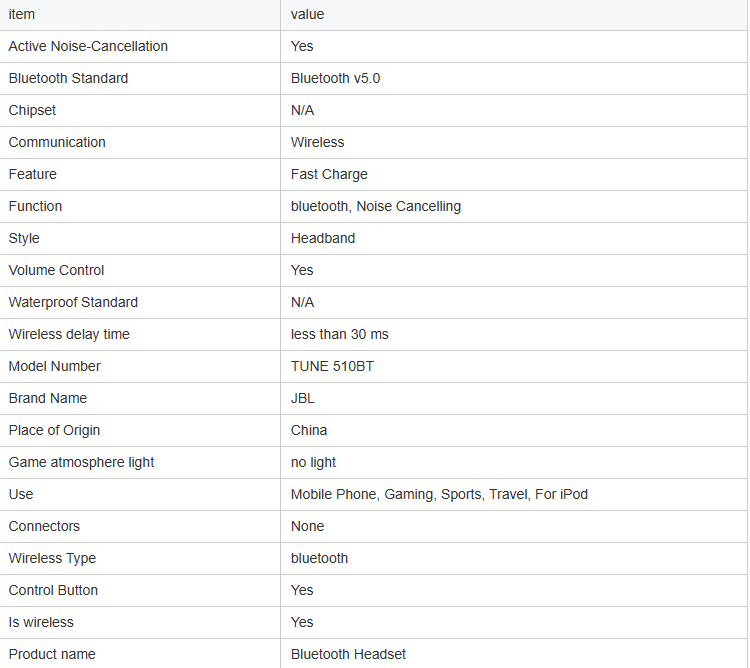750x668 pixels.
Task: Click the Bluetooth Headset product name value
Action: 348,654
